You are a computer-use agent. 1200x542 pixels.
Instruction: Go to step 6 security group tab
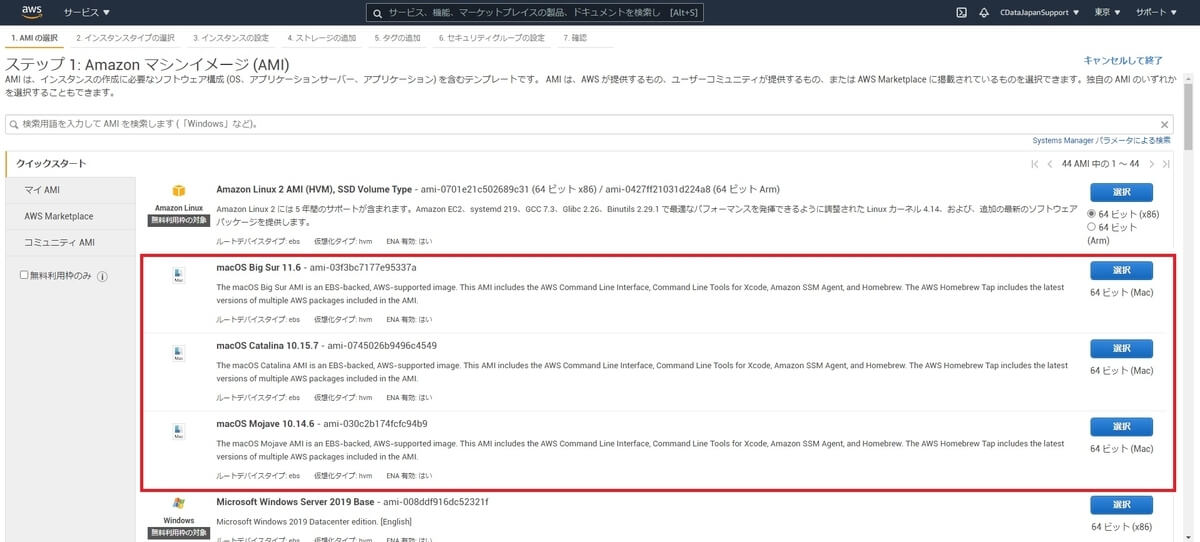click(491, 38)
